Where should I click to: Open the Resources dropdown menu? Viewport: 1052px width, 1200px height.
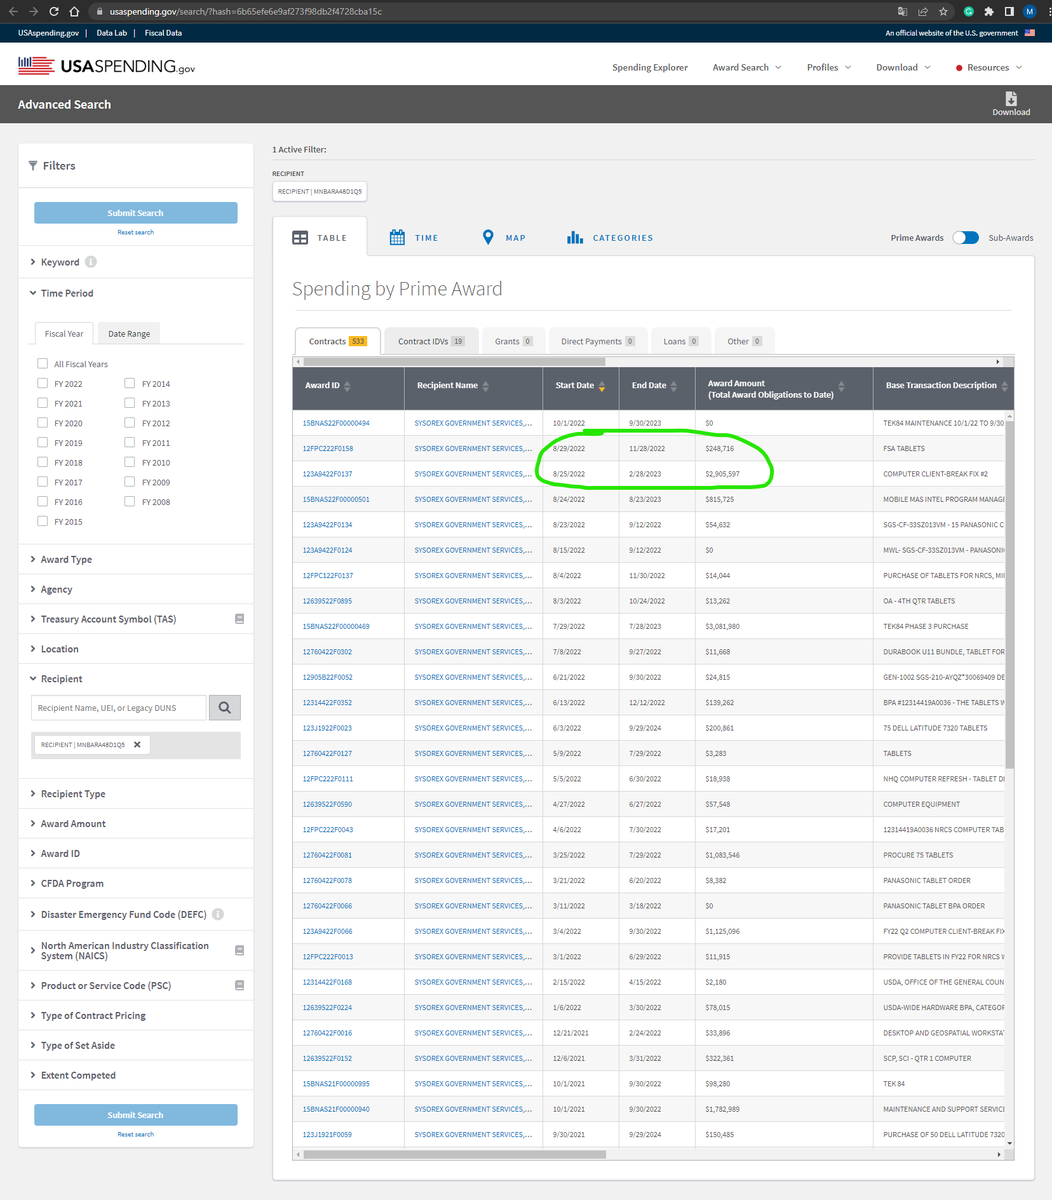[x=989, y=67]
